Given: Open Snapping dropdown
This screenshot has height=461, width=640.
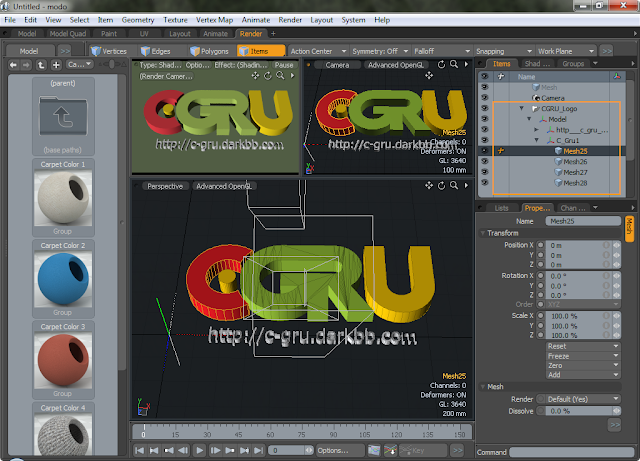Looking at the screenshot, I should (504, 51).
